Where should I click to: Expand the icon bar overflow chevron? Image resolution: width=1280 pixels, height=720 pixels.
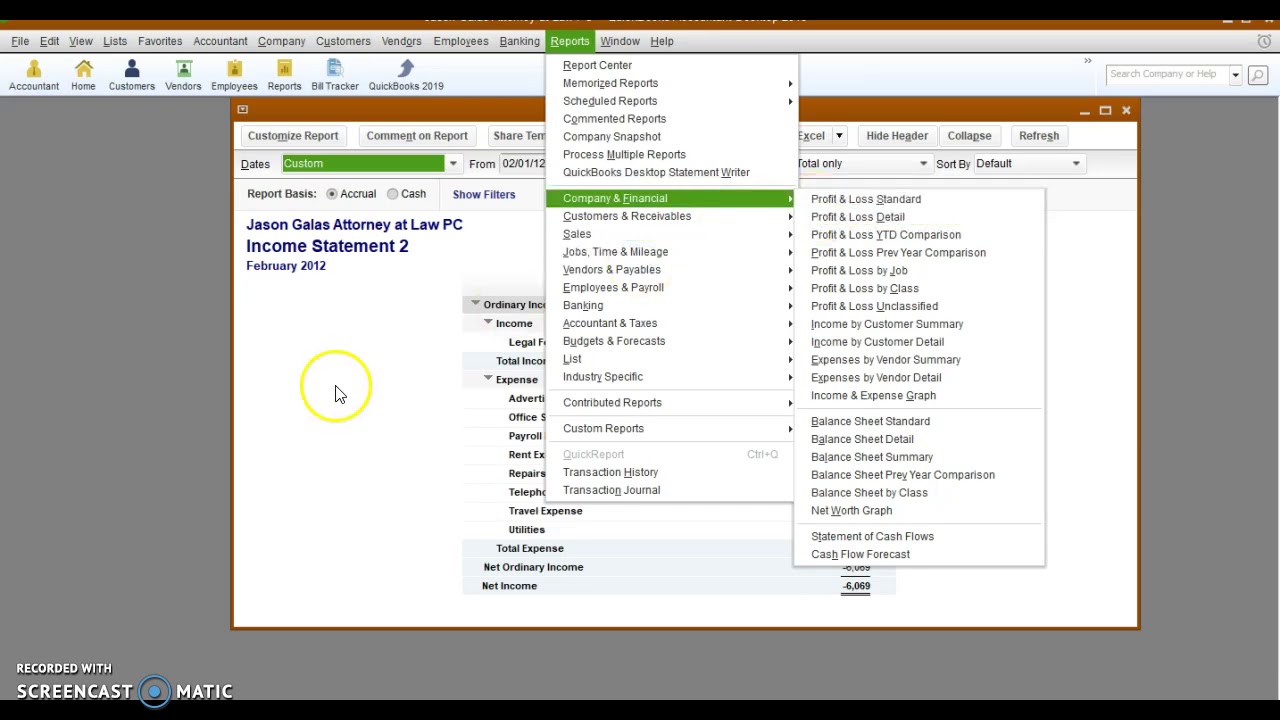pos(1088,62)
